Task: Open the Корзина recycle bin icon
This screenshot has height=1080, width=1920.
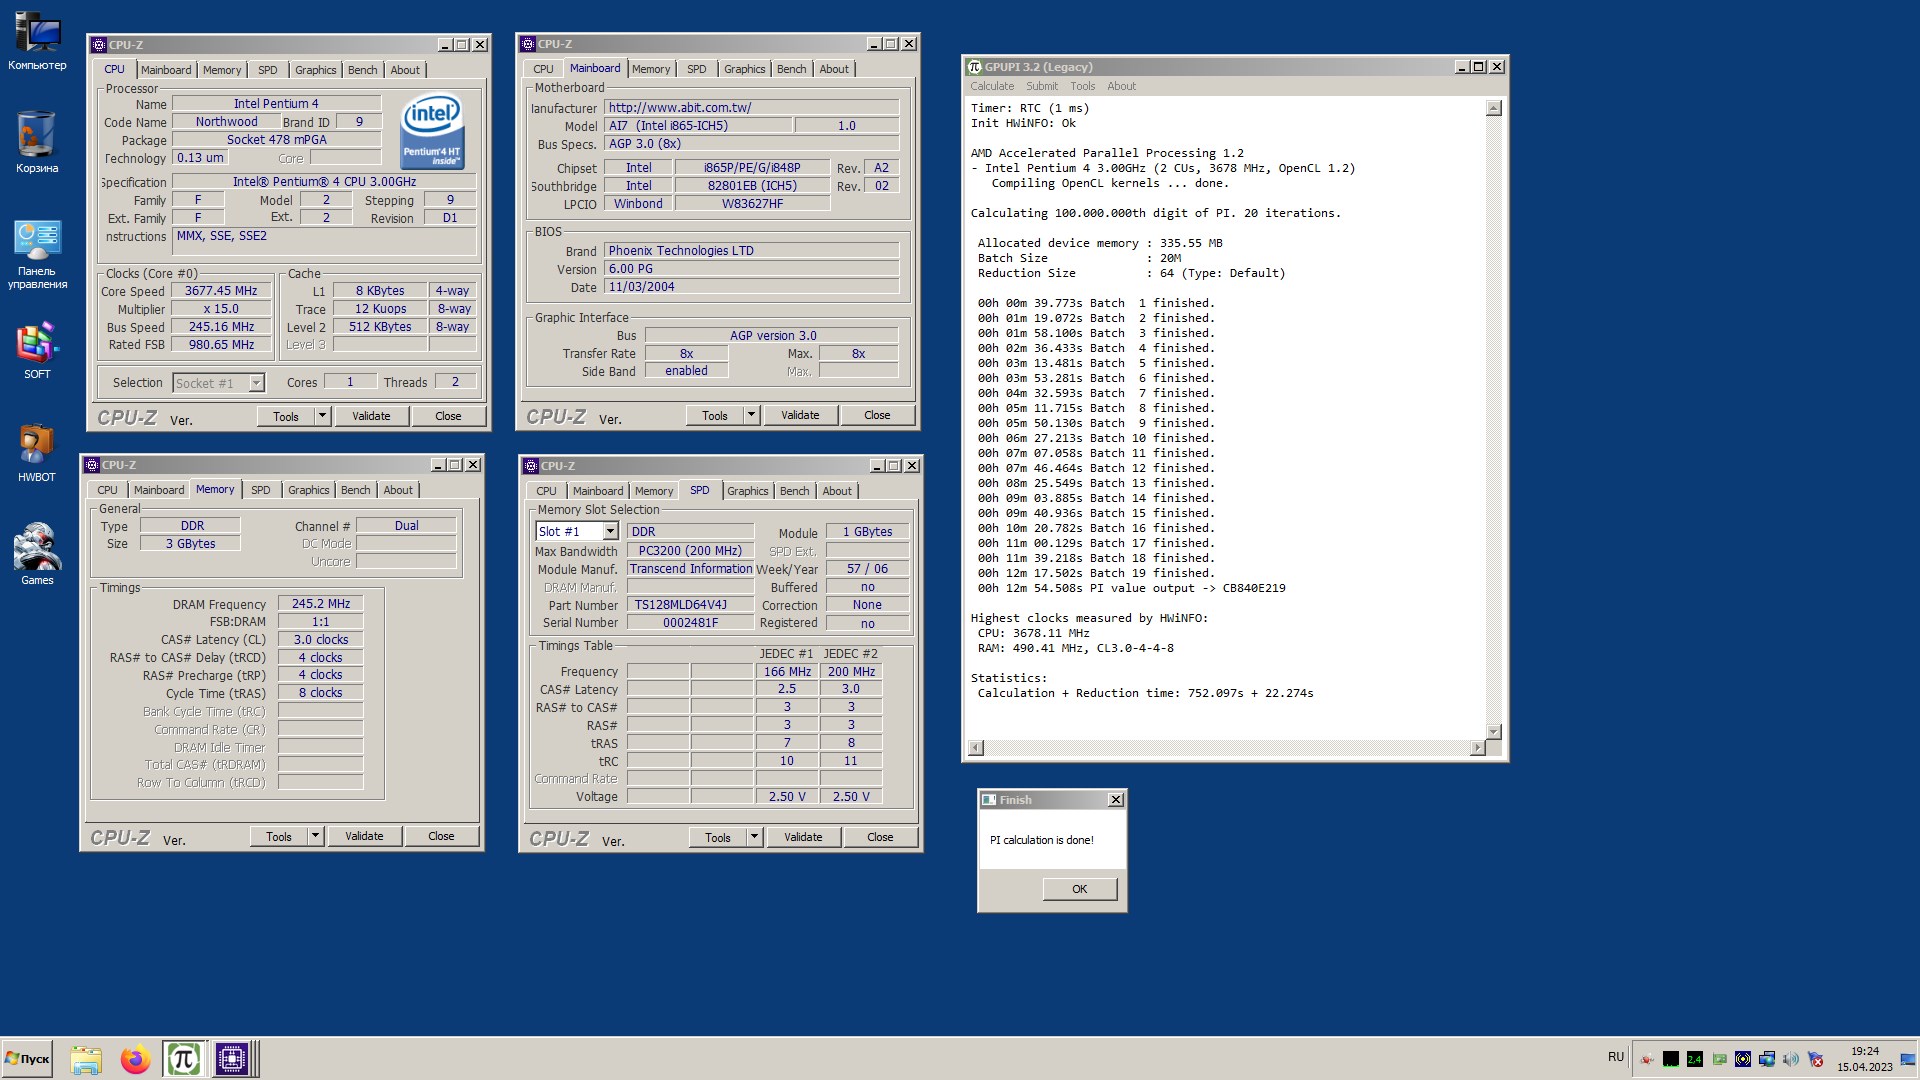Action: coord(37,143)
